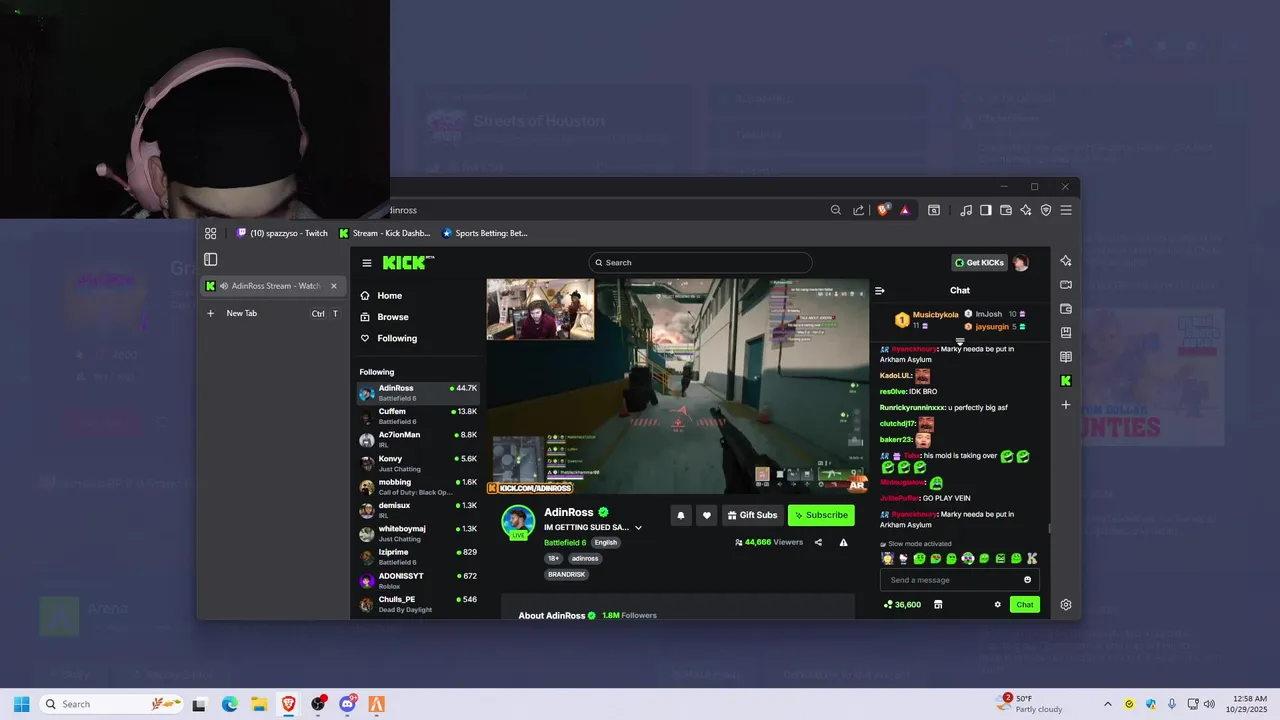
Task: Select the AdinRoss Stream vertical tab
Action: pos(272,286)
